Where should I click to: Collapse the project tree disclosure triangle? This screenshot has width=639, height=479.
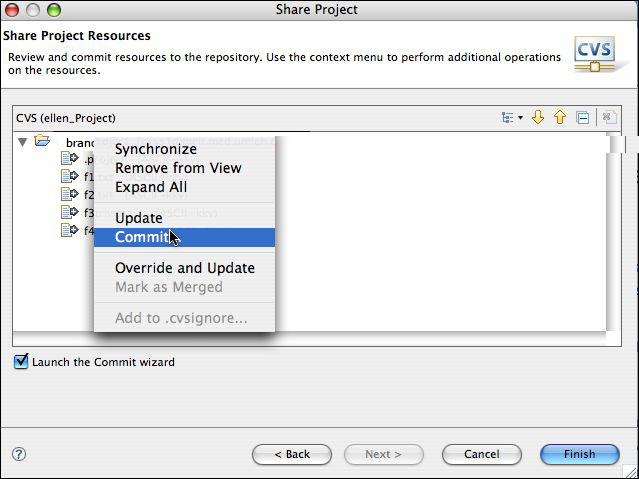pyautogui.click(x=23, y=142)
